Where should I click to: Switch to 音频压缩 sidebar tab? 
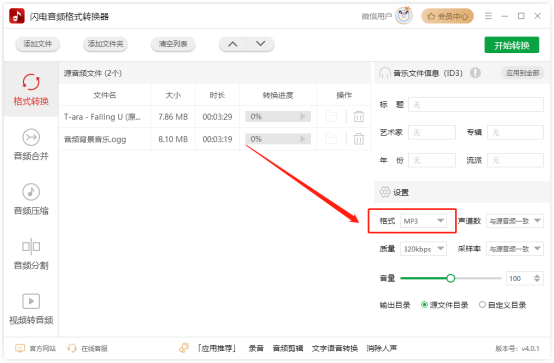31,199
